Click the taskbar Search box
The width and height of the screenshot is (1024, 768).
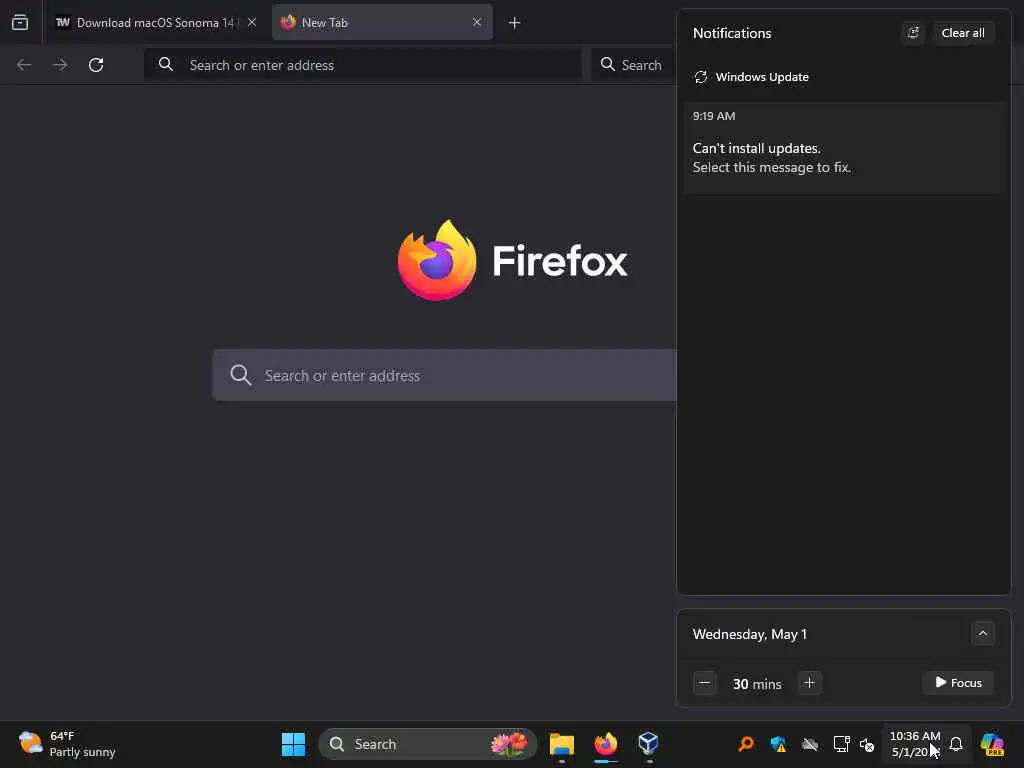click(x=428, y=744)
